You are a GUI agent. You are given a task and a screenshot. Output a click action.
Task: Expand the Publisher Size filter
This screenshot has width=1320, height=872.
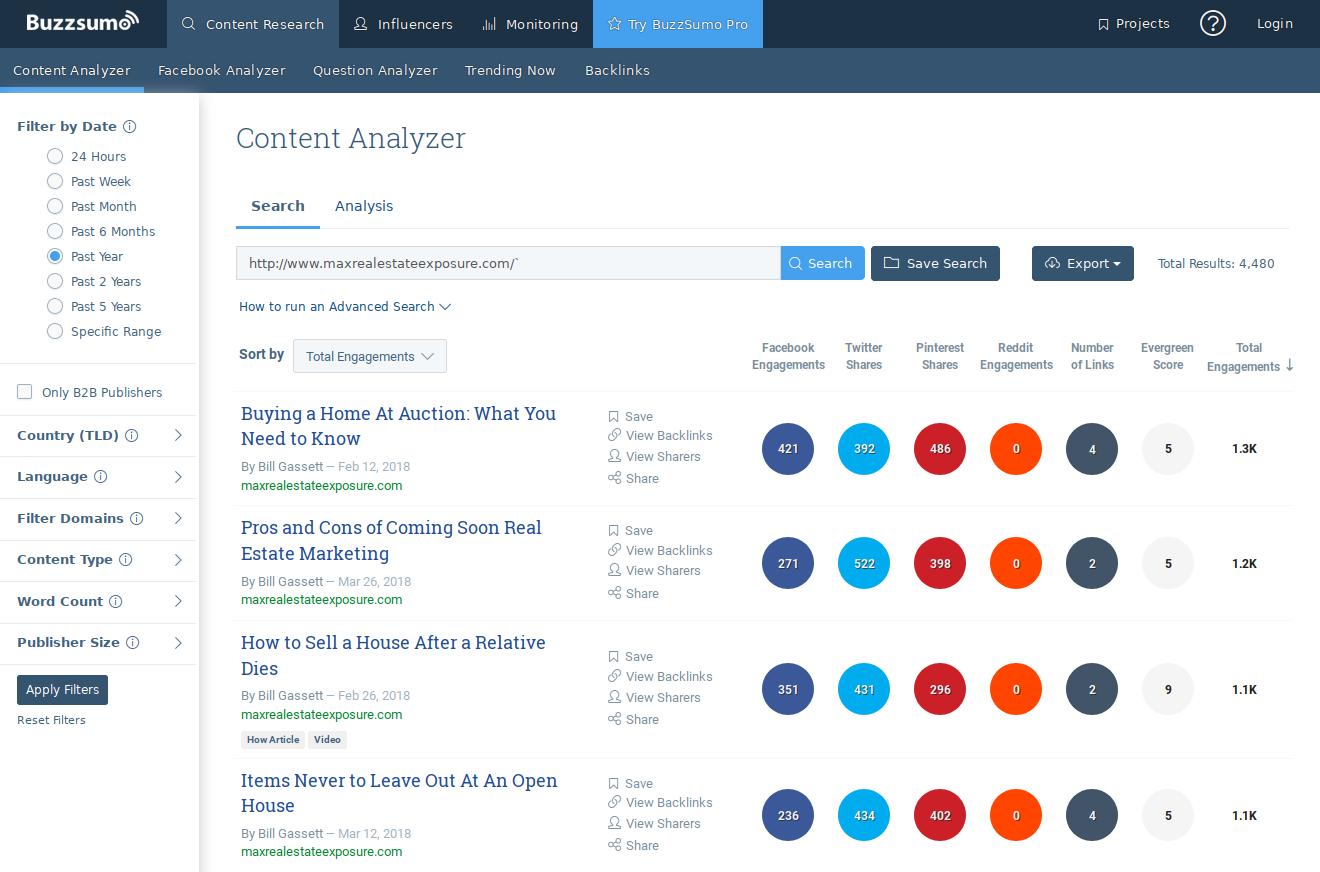(x=178, y=643)
